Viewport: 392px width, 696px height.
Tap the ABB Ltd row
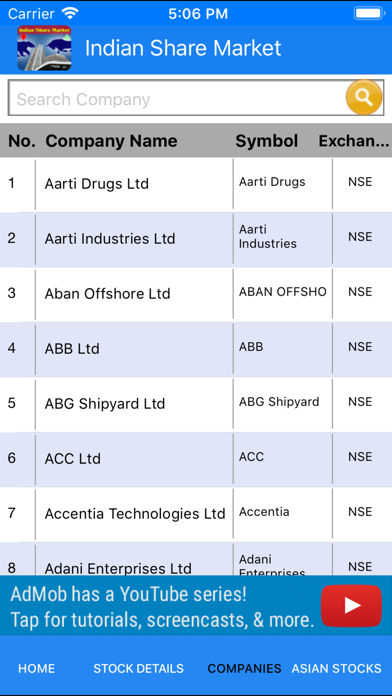[196, 349]
